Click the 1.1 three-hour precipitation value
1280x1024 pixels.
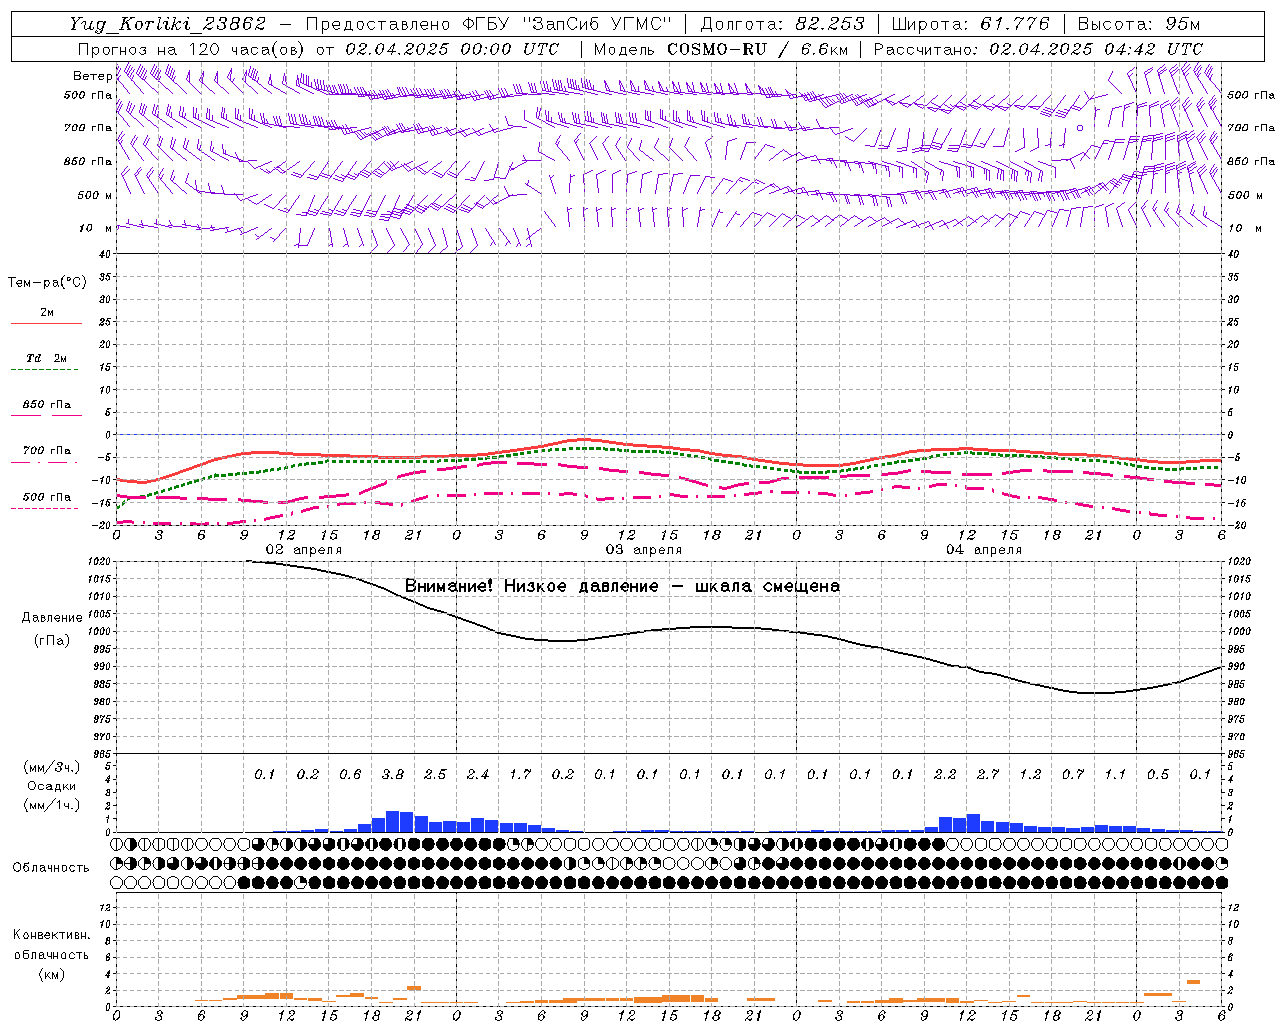[x=1115, y=774]
